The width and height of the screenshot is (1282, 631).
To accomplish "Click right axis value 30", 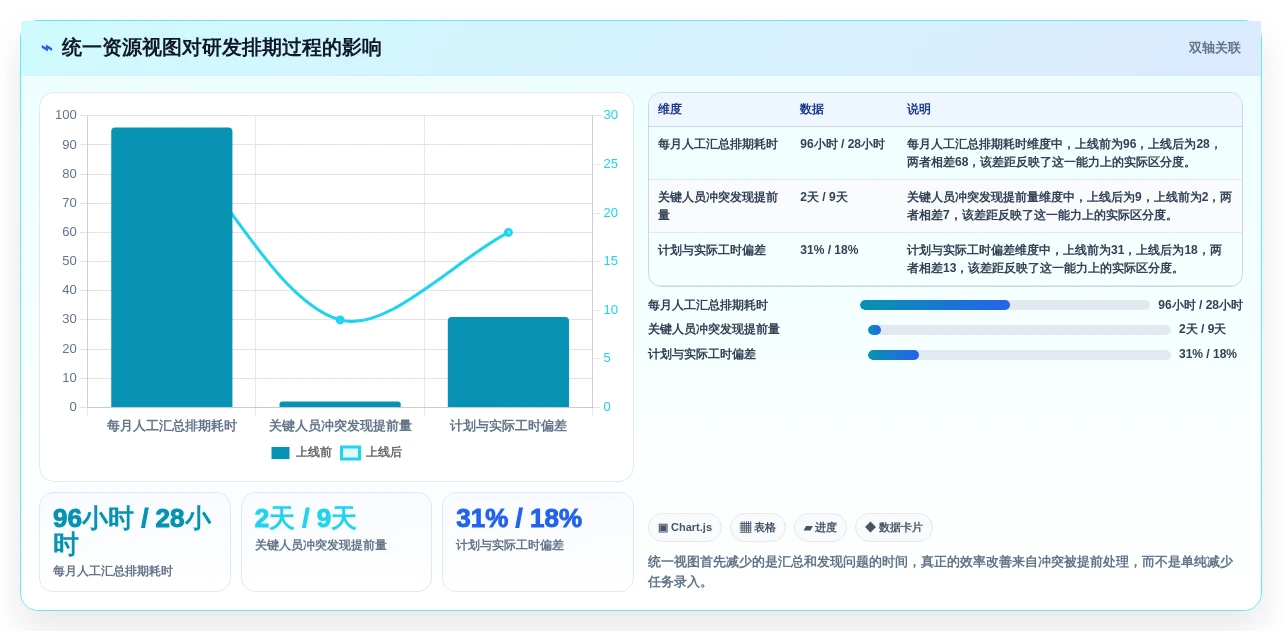I will [x=610, y=115].
